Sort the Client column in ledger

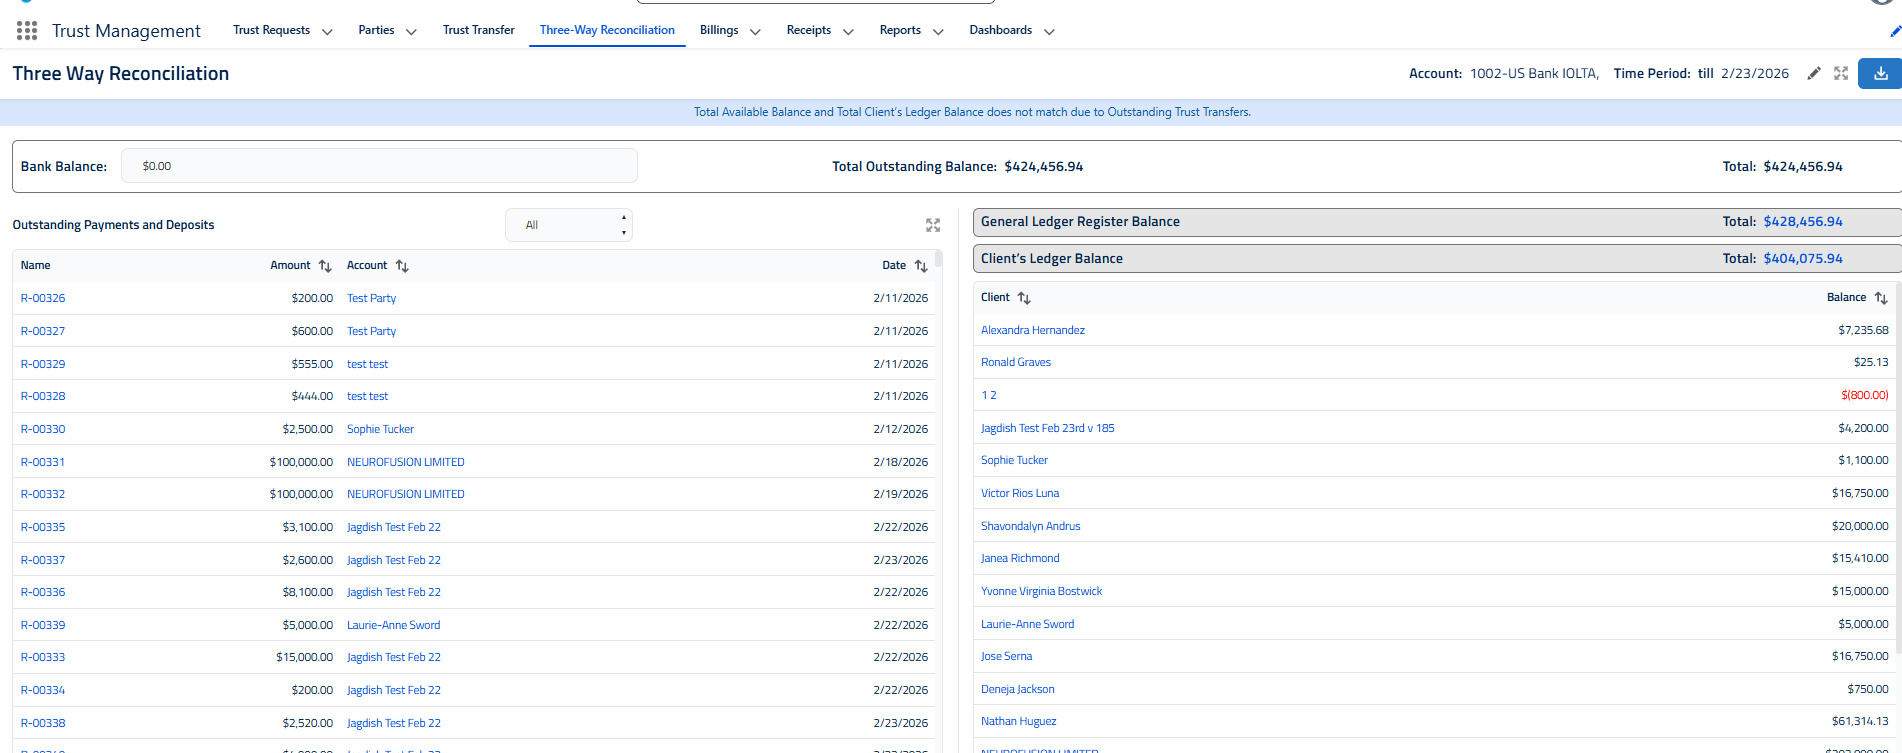click(1024, 298)
